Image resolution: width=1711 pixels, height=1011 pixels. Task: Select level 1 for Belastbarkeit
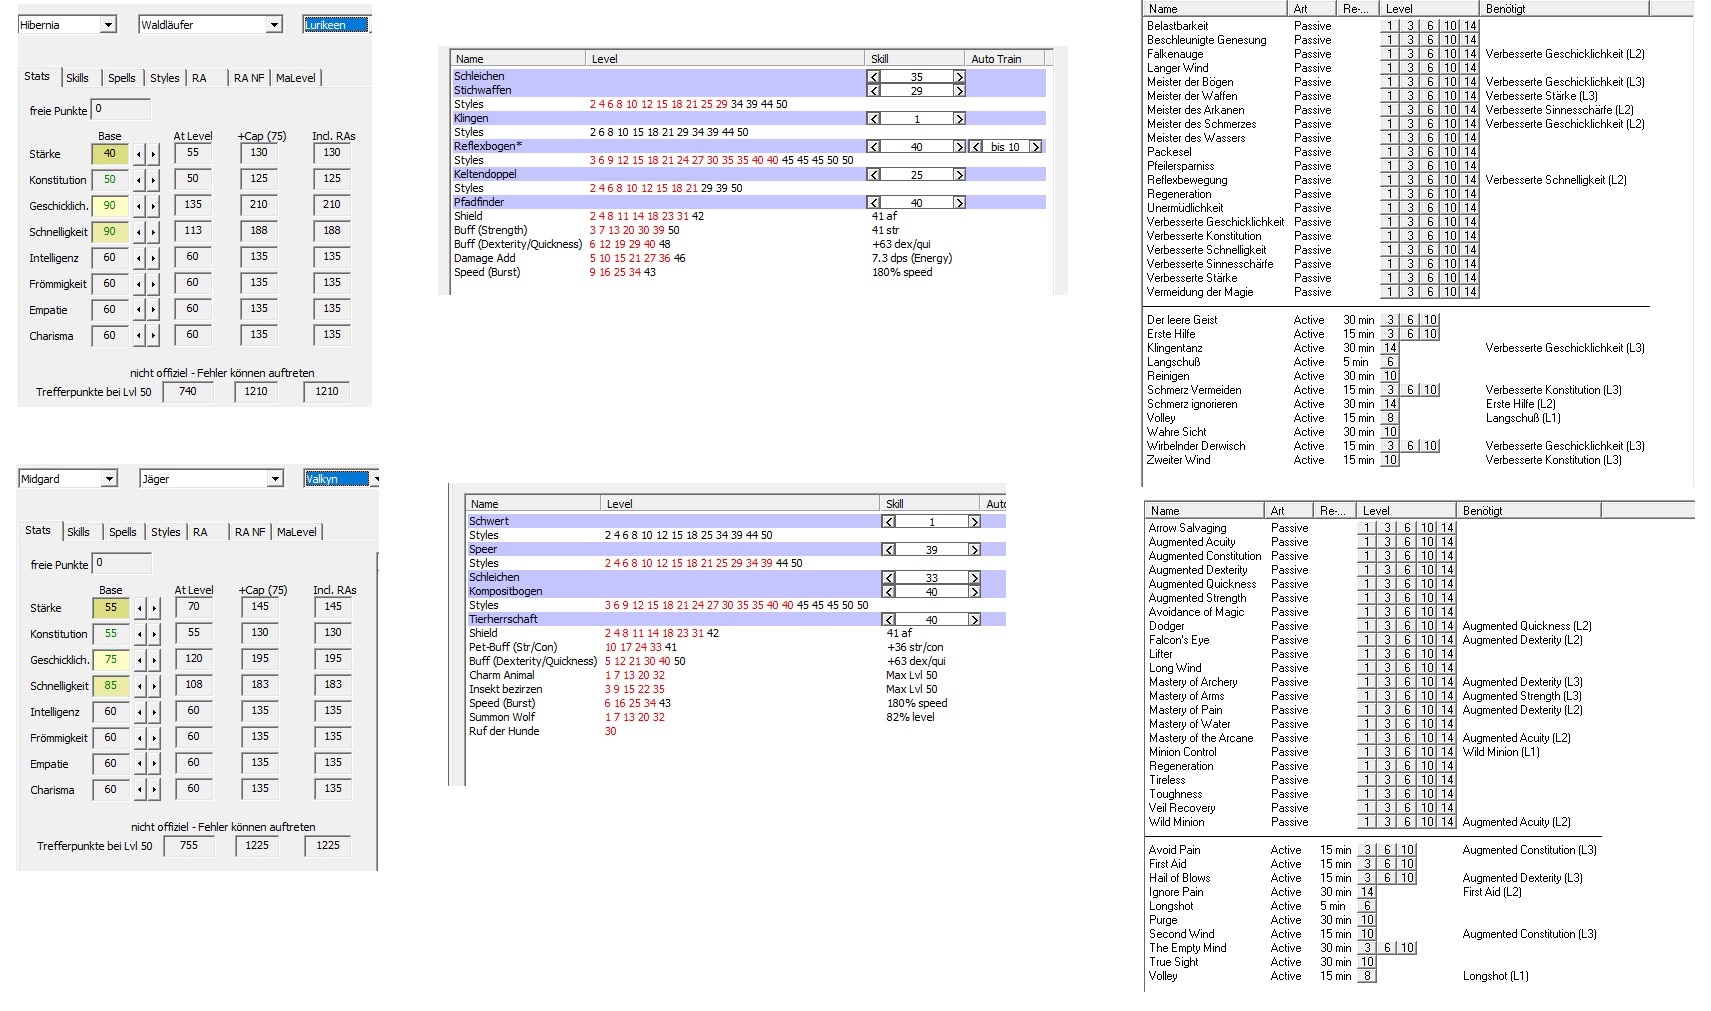click(1390, 26)
